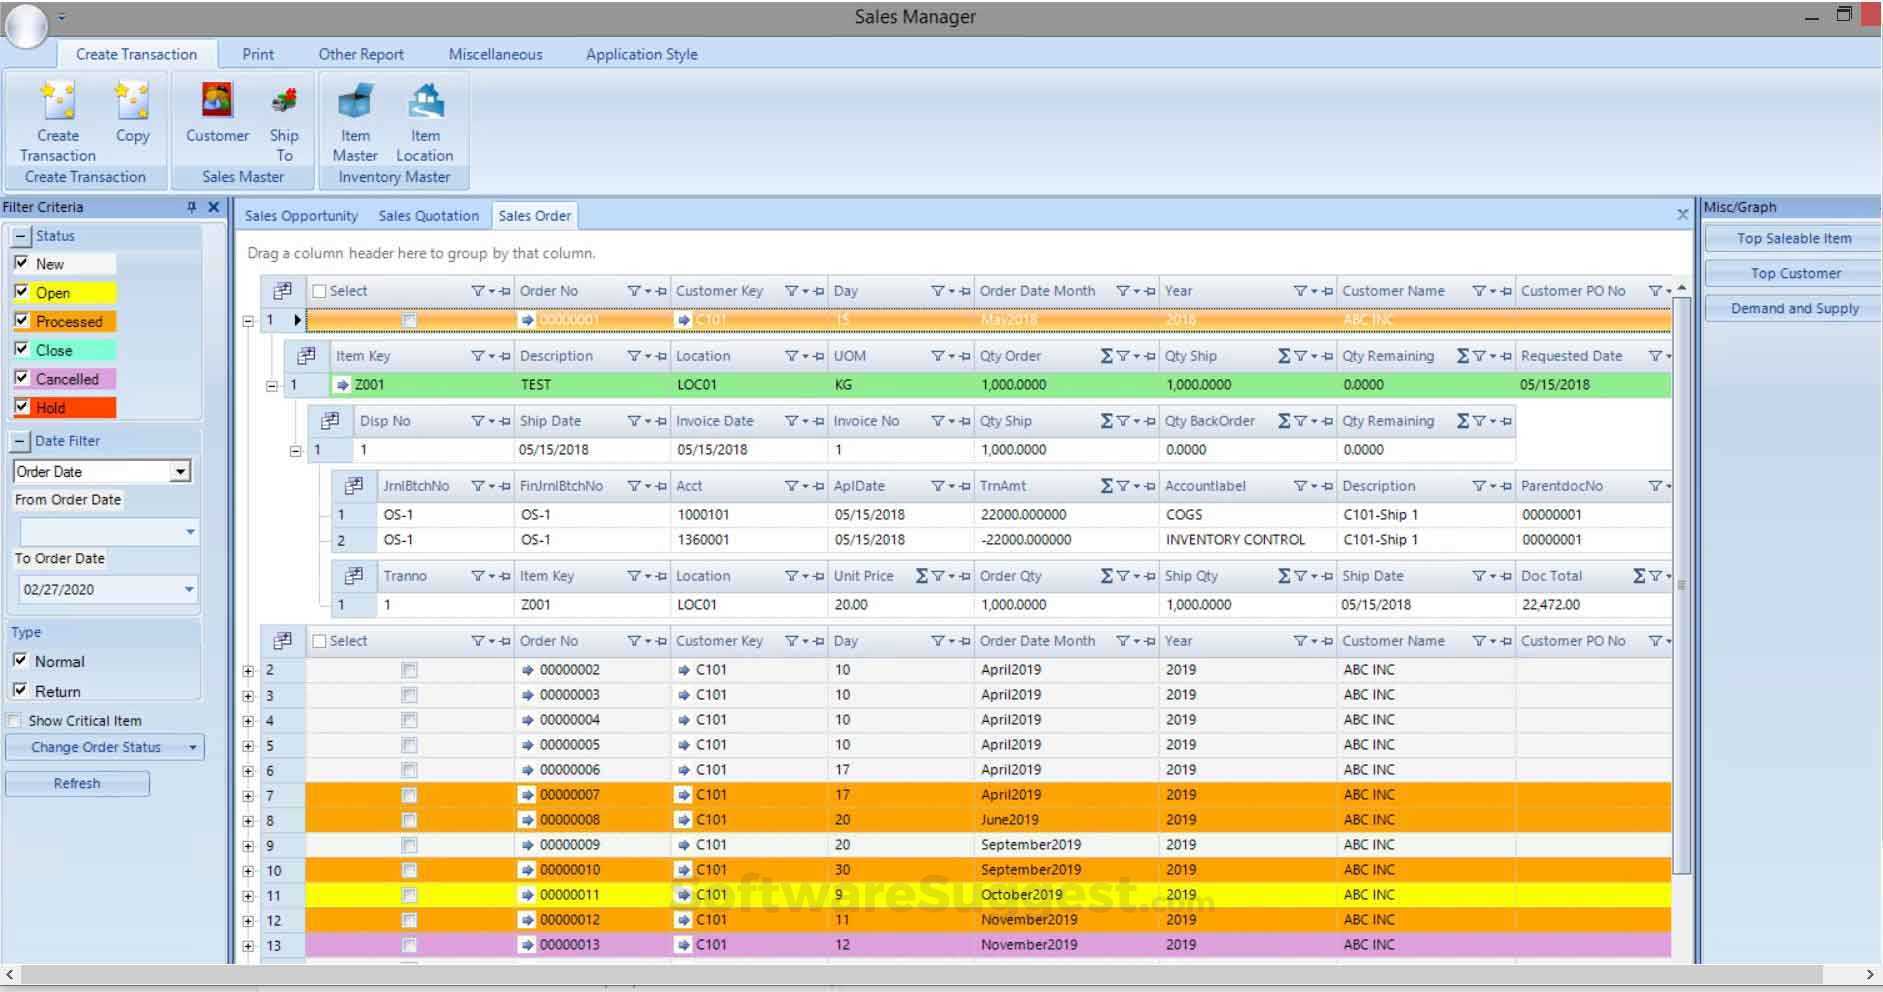Click the Ship To icon
The image size is (1883, 992).
[284, 110]
